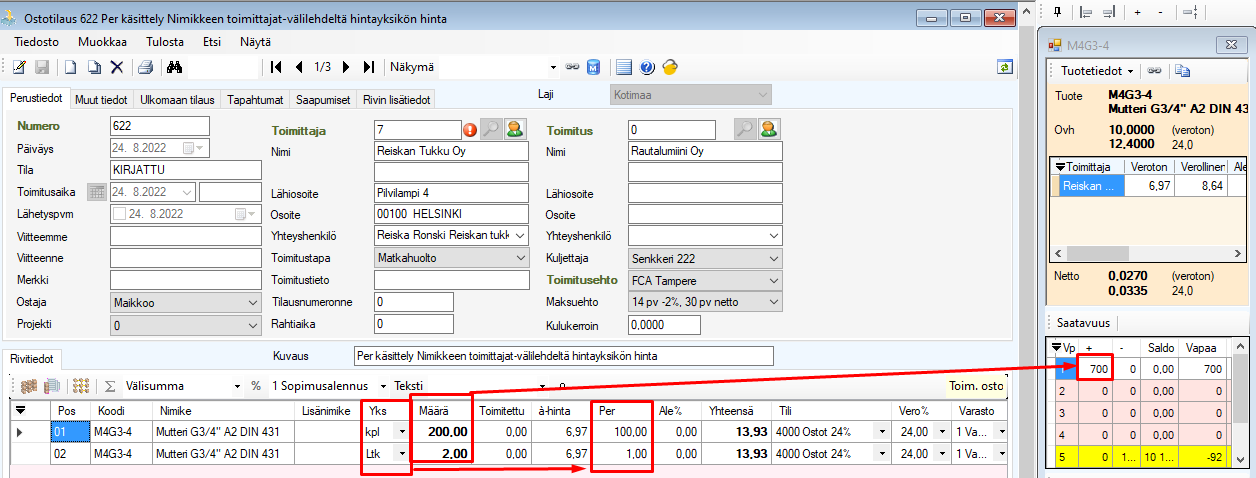The width and height of the screenshot is (1256, 478).
Task: Click the red warning icon next to Toimittaja
Action: point(470,129)
